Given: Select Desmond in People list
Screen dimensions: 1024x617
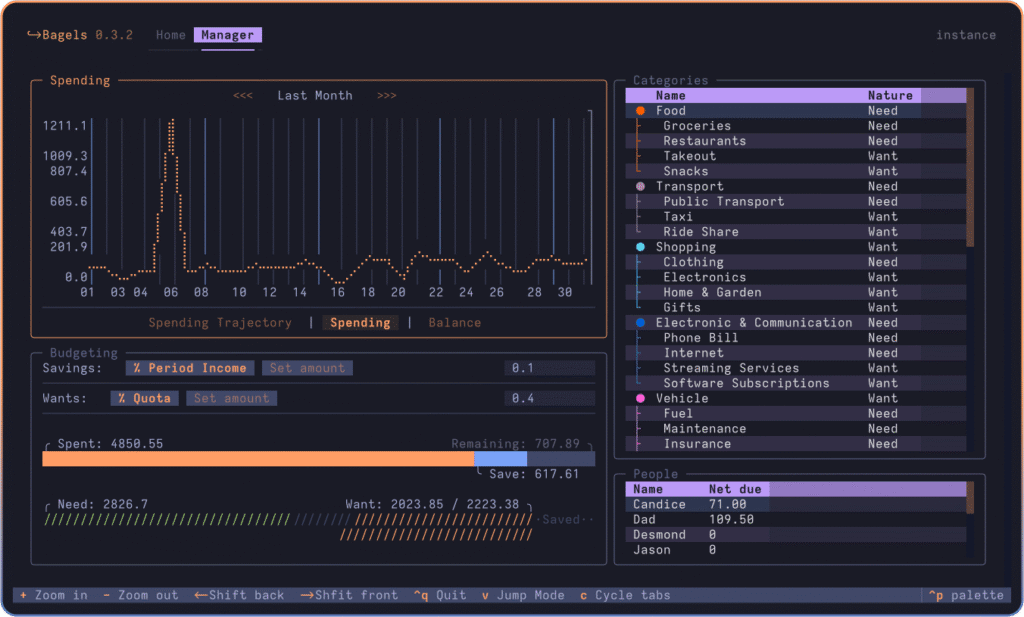Looking at the screenshot, I should (x=795, y=535).
